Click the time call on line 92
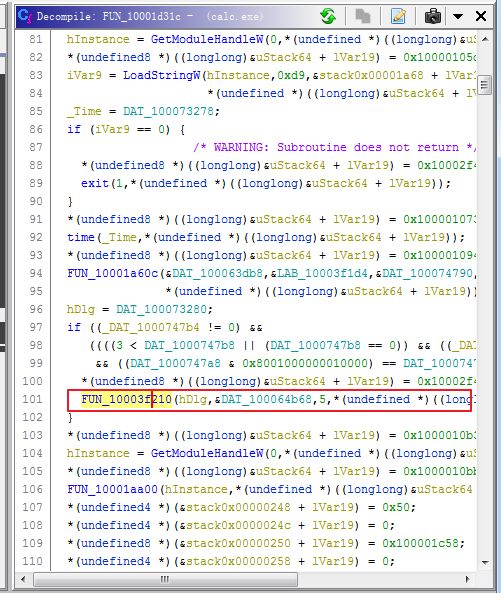Viewport: 501px width, 593px height. click(81, 238)
